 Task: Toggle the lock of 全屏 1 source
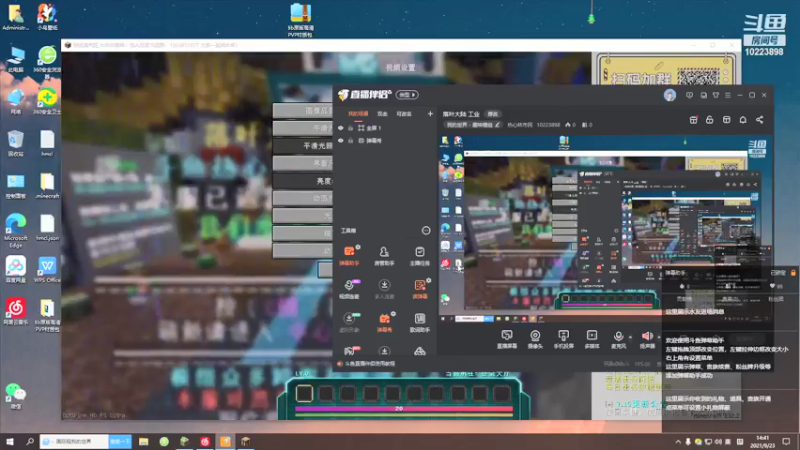pyautogui.click(x=351, y=128)
